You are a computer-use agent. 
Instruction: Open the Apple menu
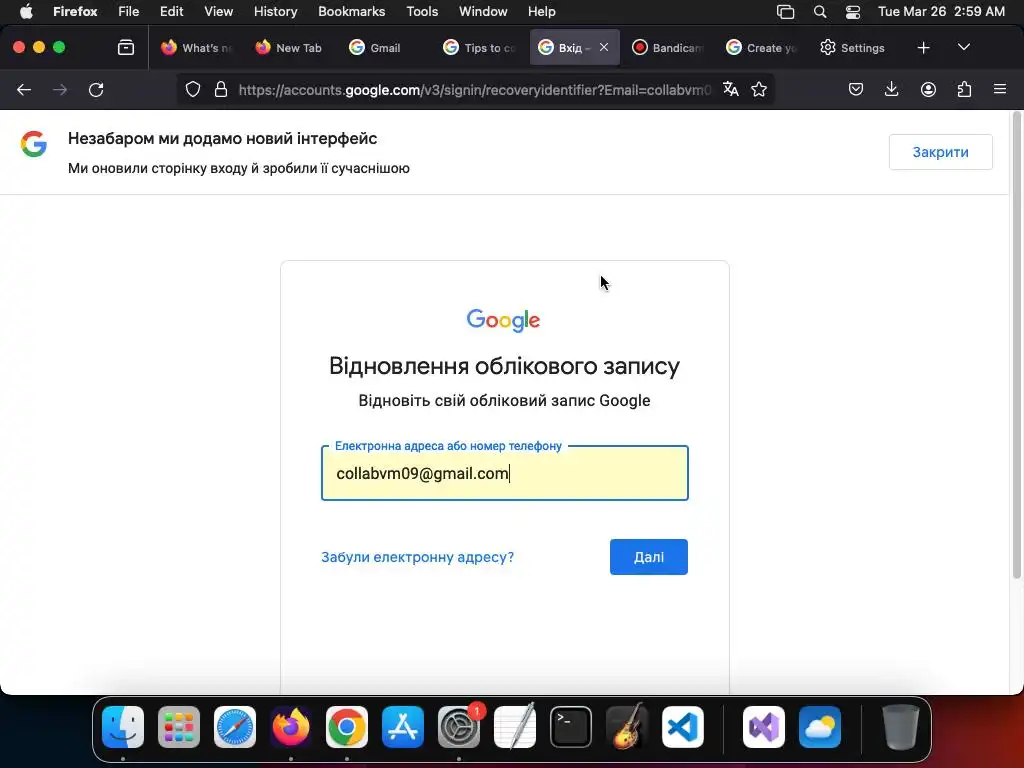(x=26, y=11)
